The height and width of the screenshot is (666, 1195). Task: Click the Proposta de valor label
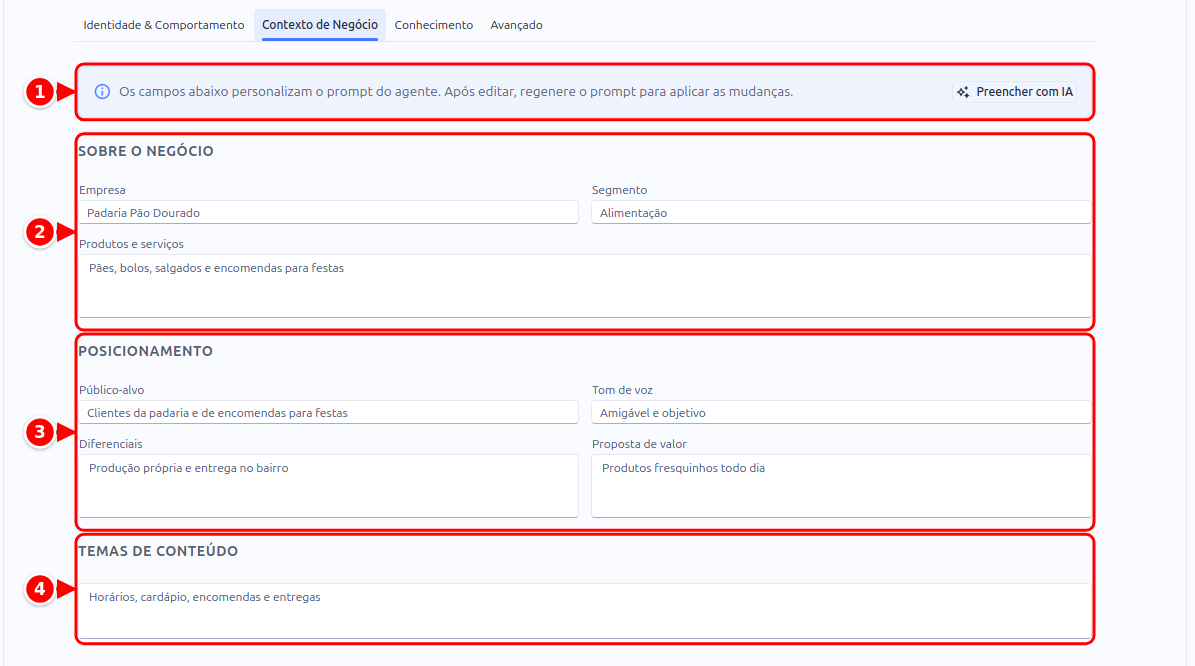tap(639, 443)
